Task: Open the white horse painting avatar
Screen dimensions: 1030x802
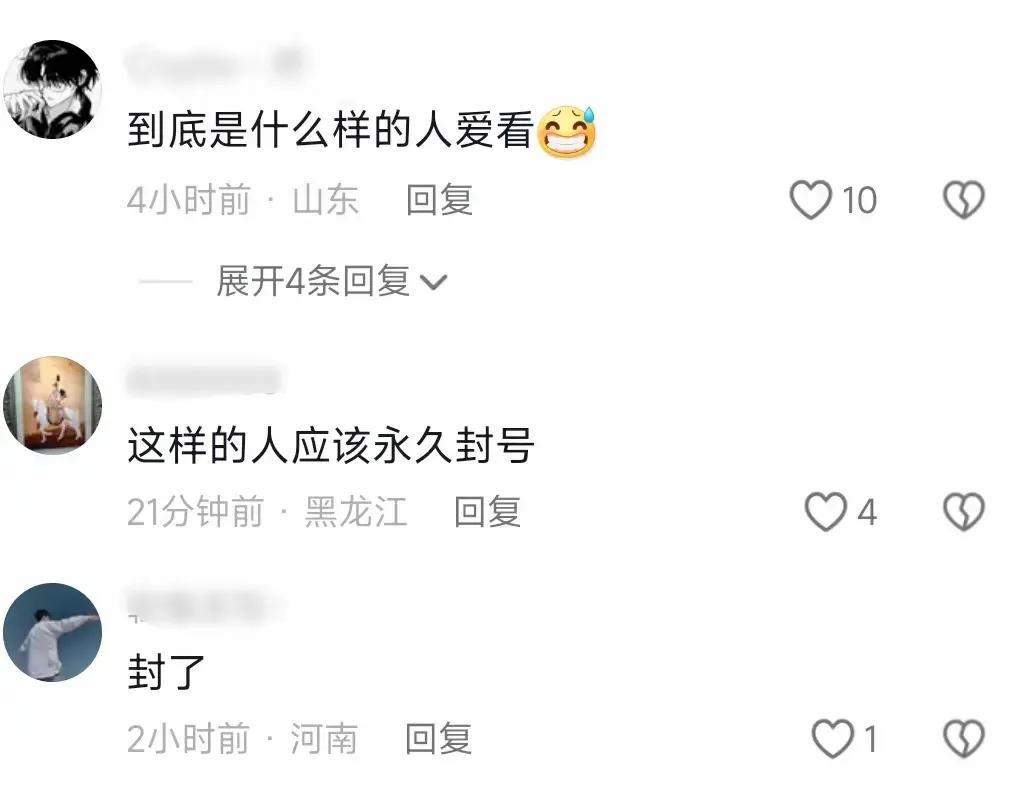Action: coord(53,405)
